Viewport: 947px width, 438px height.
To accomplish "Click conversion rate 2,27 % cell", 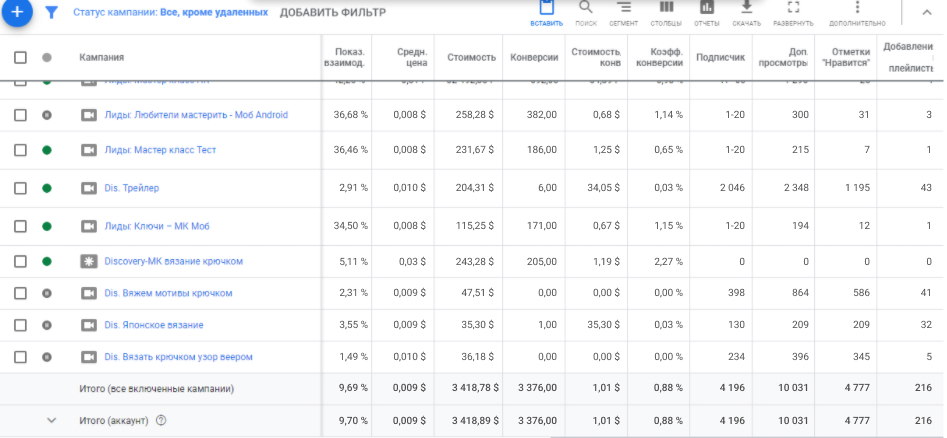I will click(669, 261).
